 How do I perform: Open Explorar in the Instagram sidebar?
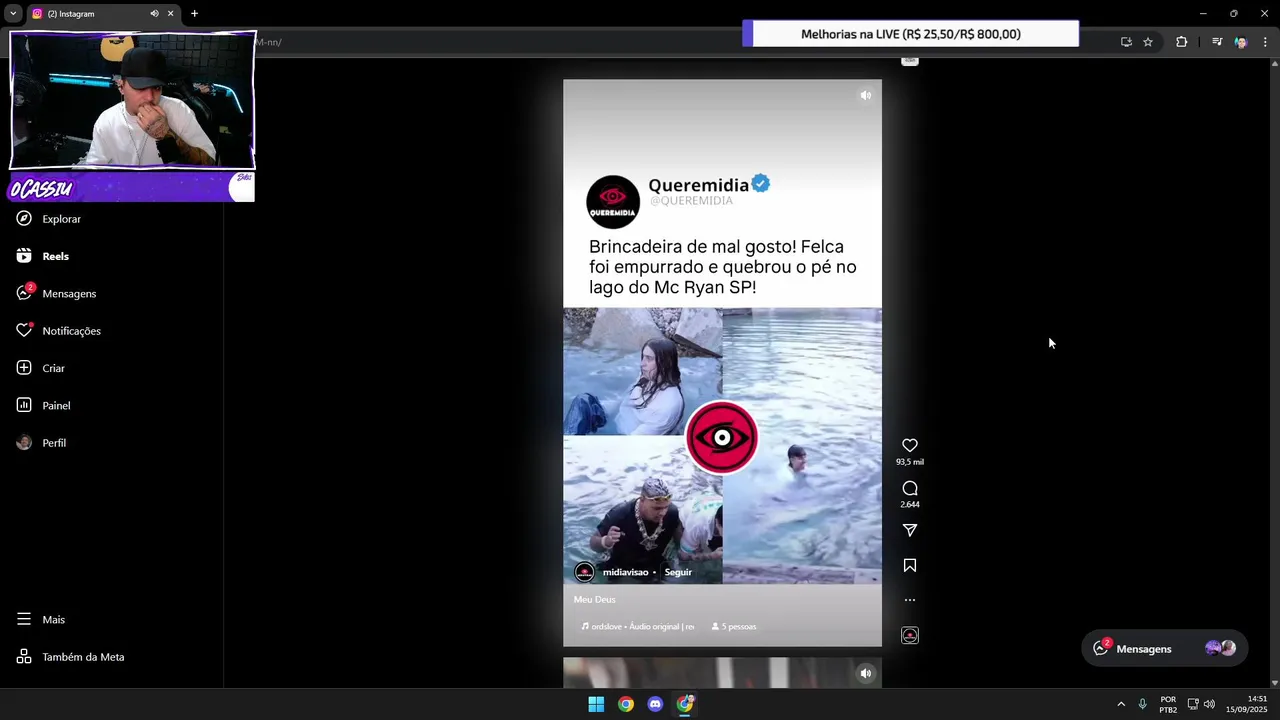(48, 219)
